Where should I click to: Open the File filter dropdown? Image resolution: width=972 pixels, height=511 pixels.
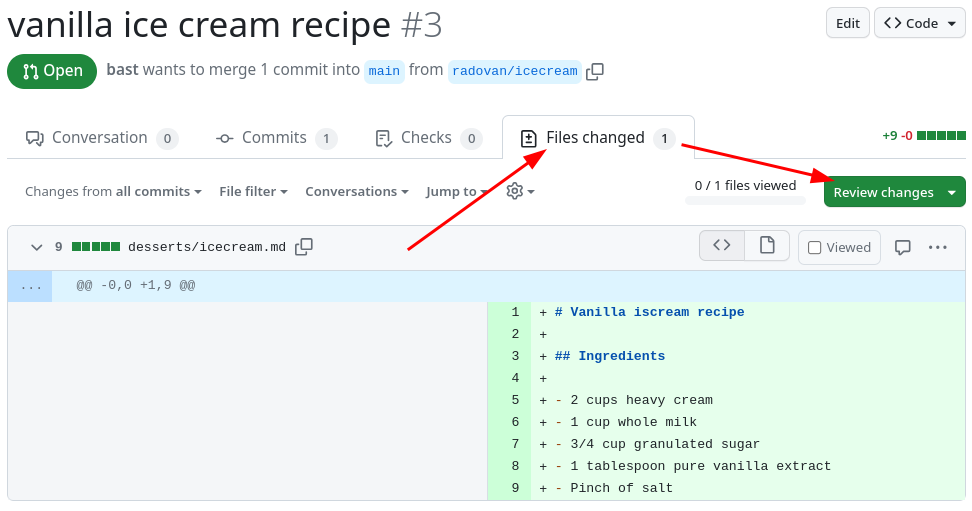tap(253, 191)
